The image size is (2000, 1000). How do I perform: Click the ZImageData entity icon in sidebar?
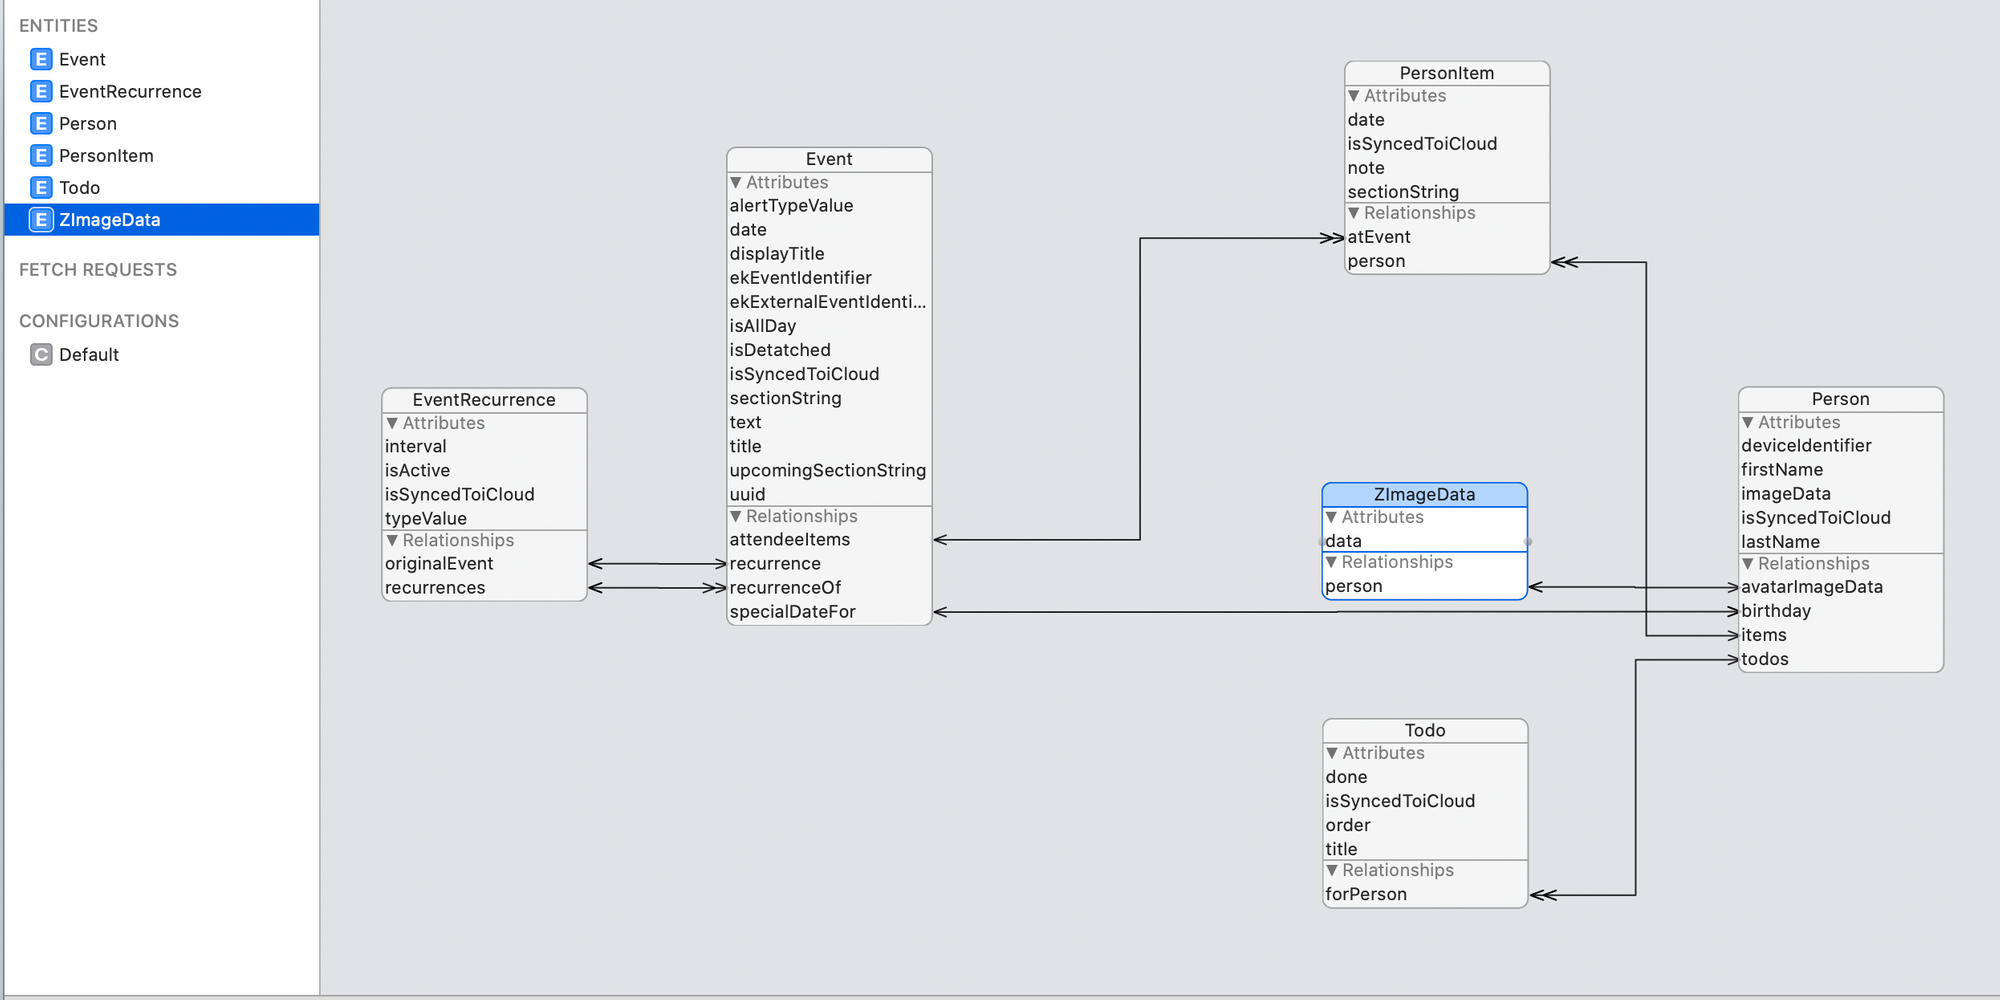[41, 220]
